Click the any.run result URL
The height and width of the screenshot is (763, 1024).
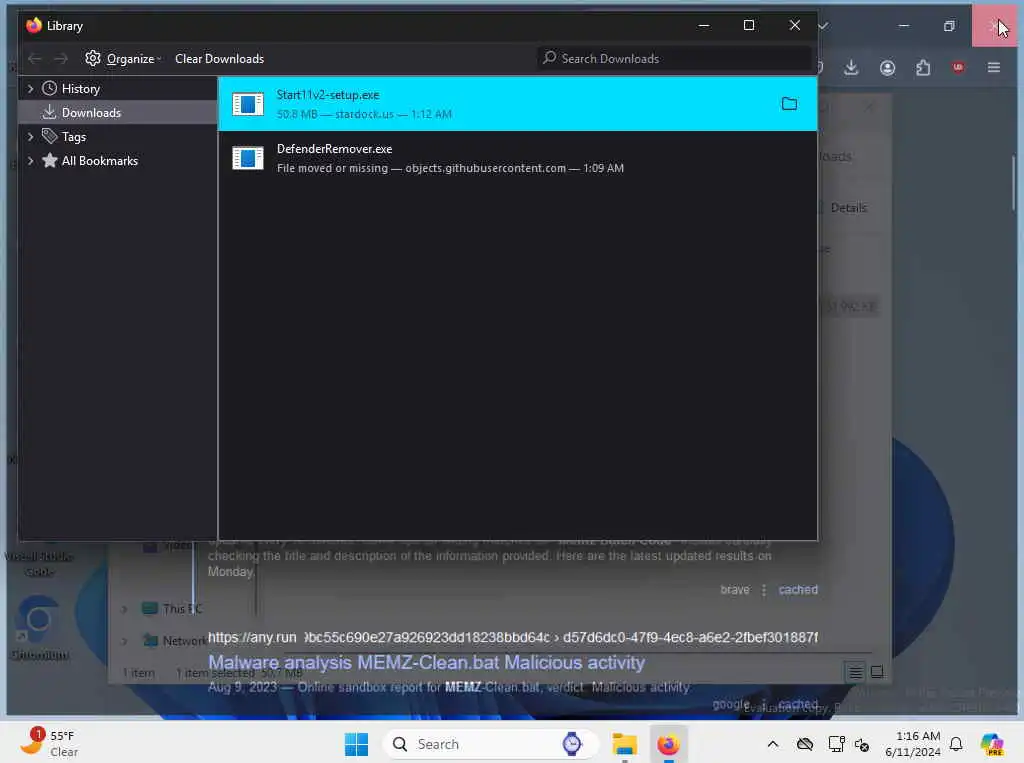tap(513, 637)
